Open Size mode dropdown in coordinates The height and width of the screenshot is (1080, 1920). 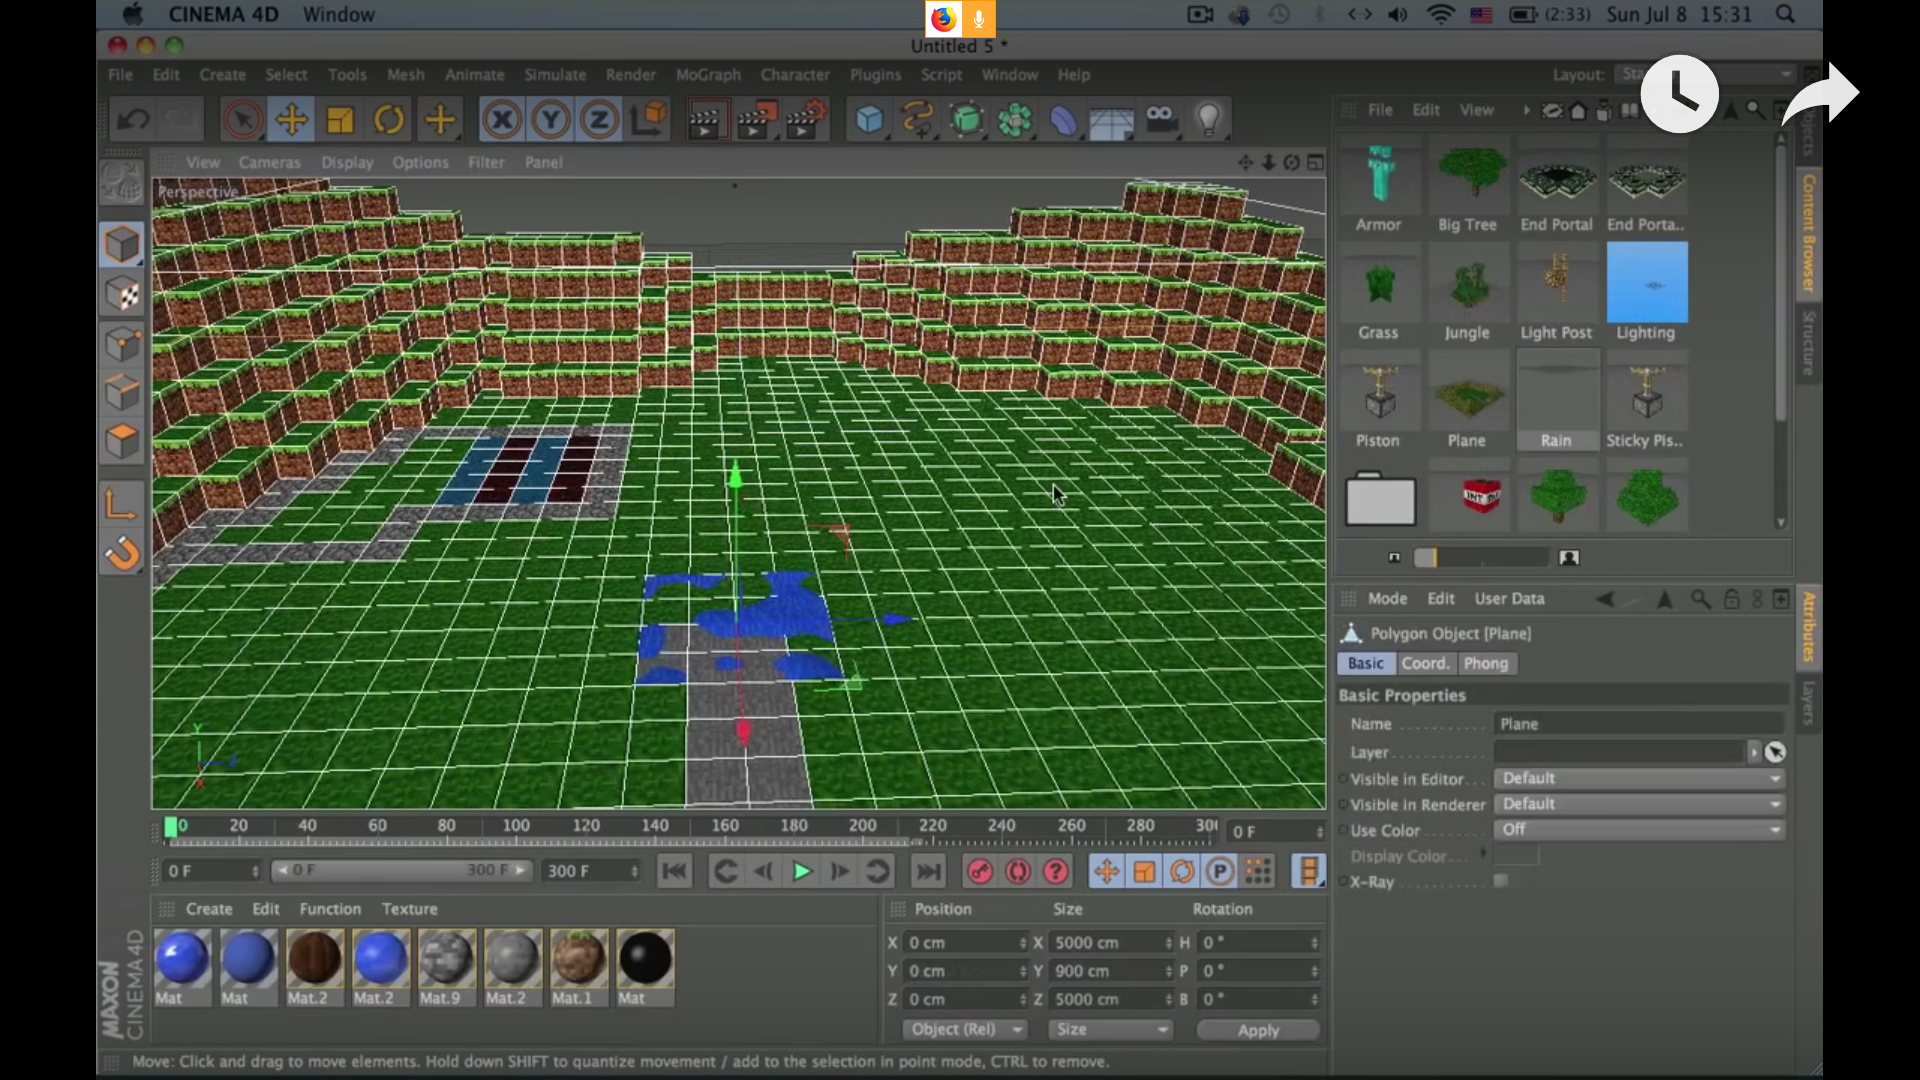point(1110,1030)
